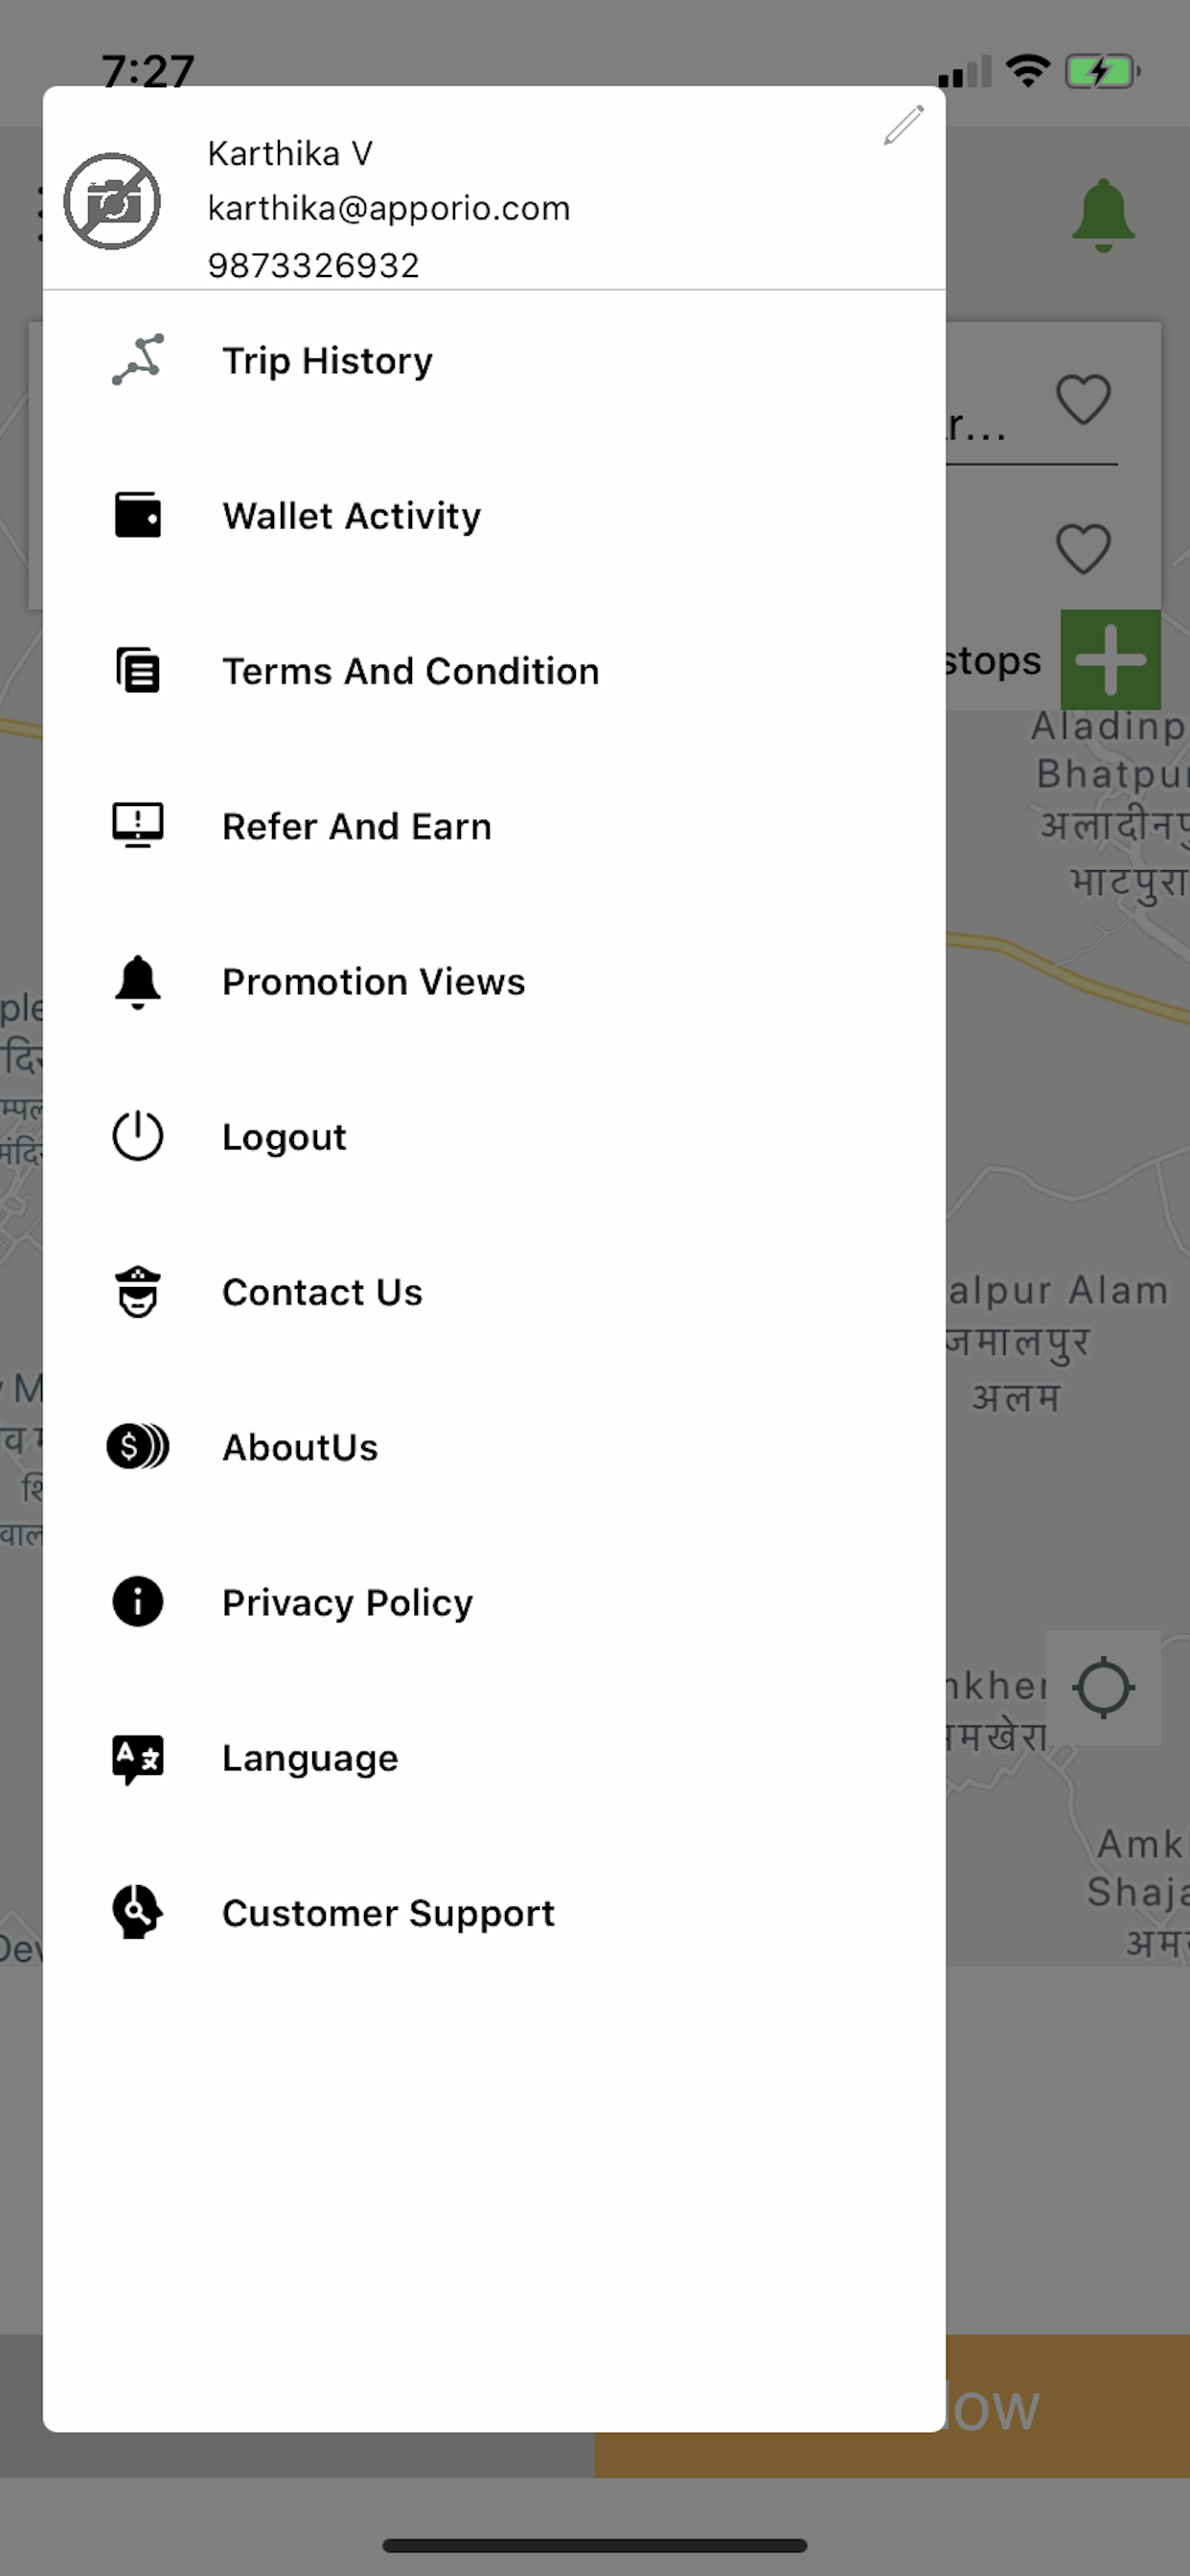The image size is (1190, 2576).
Task: Tap the locate-me crosshair button
Action: tap(1103, 1688)
